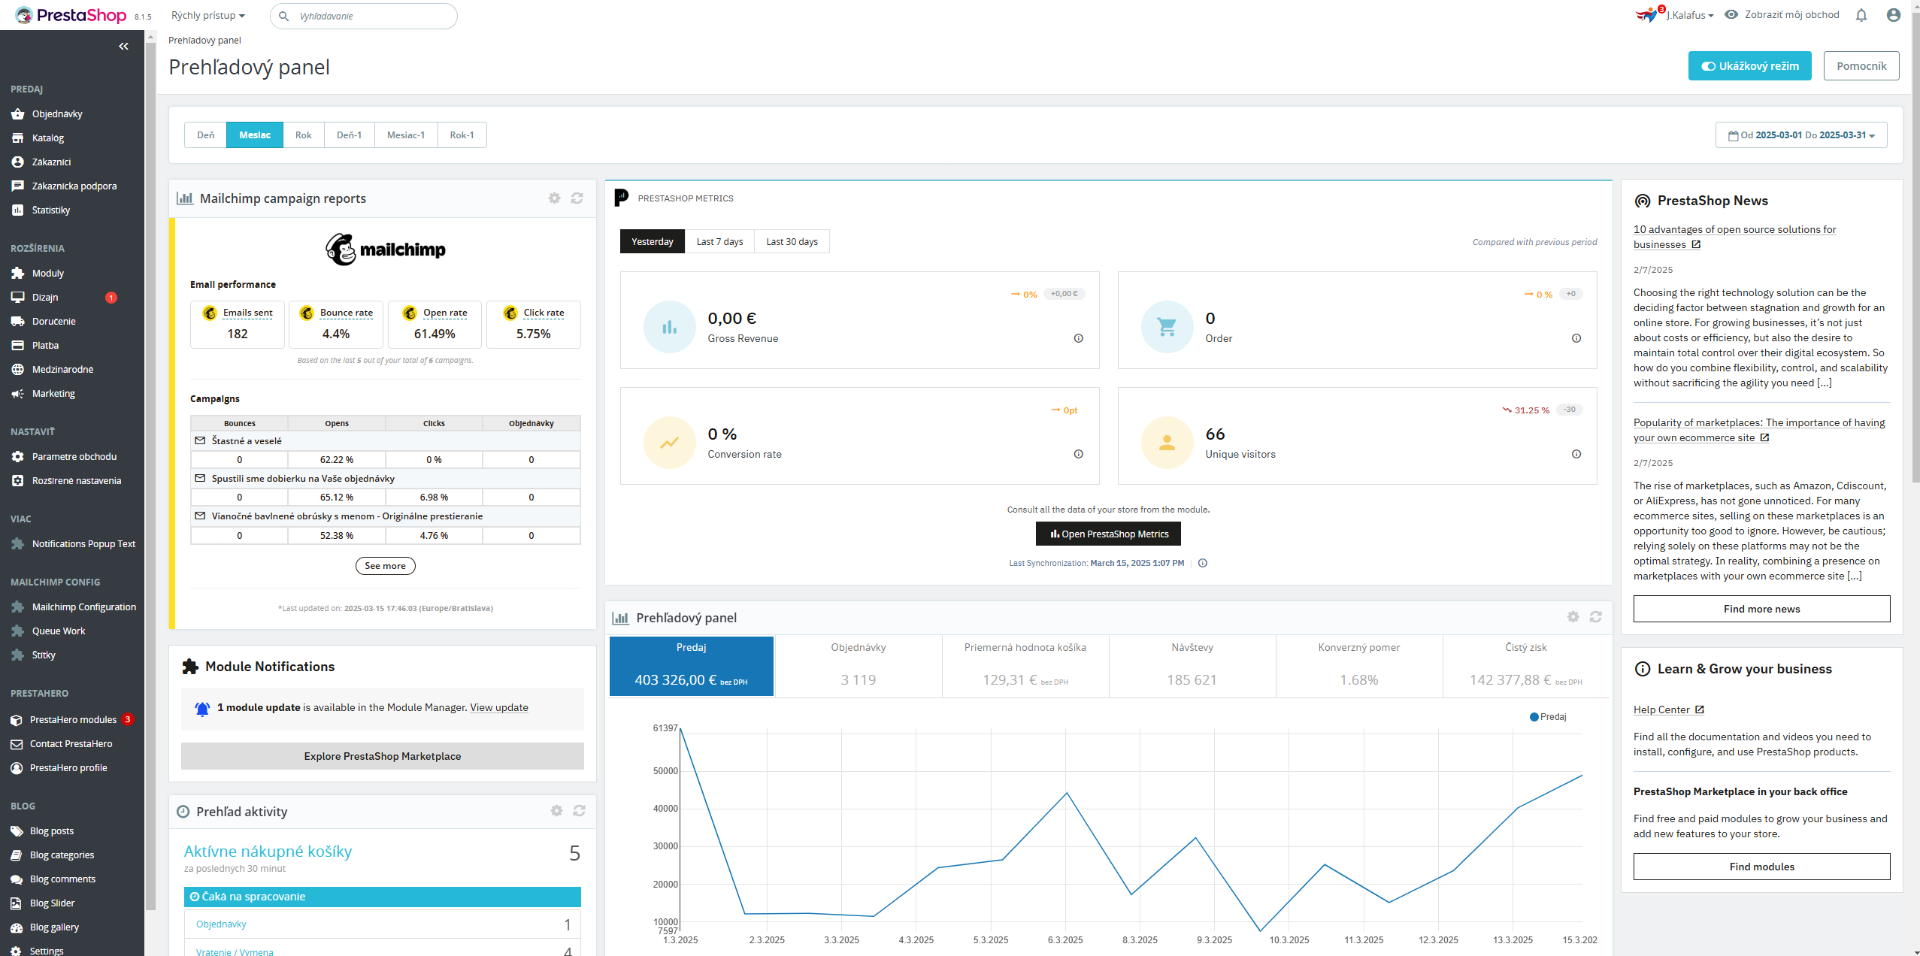Show info icon for Unique visitors
Image resolution: width=1920 pixels, height=956 pixels.
(1576, 454)
